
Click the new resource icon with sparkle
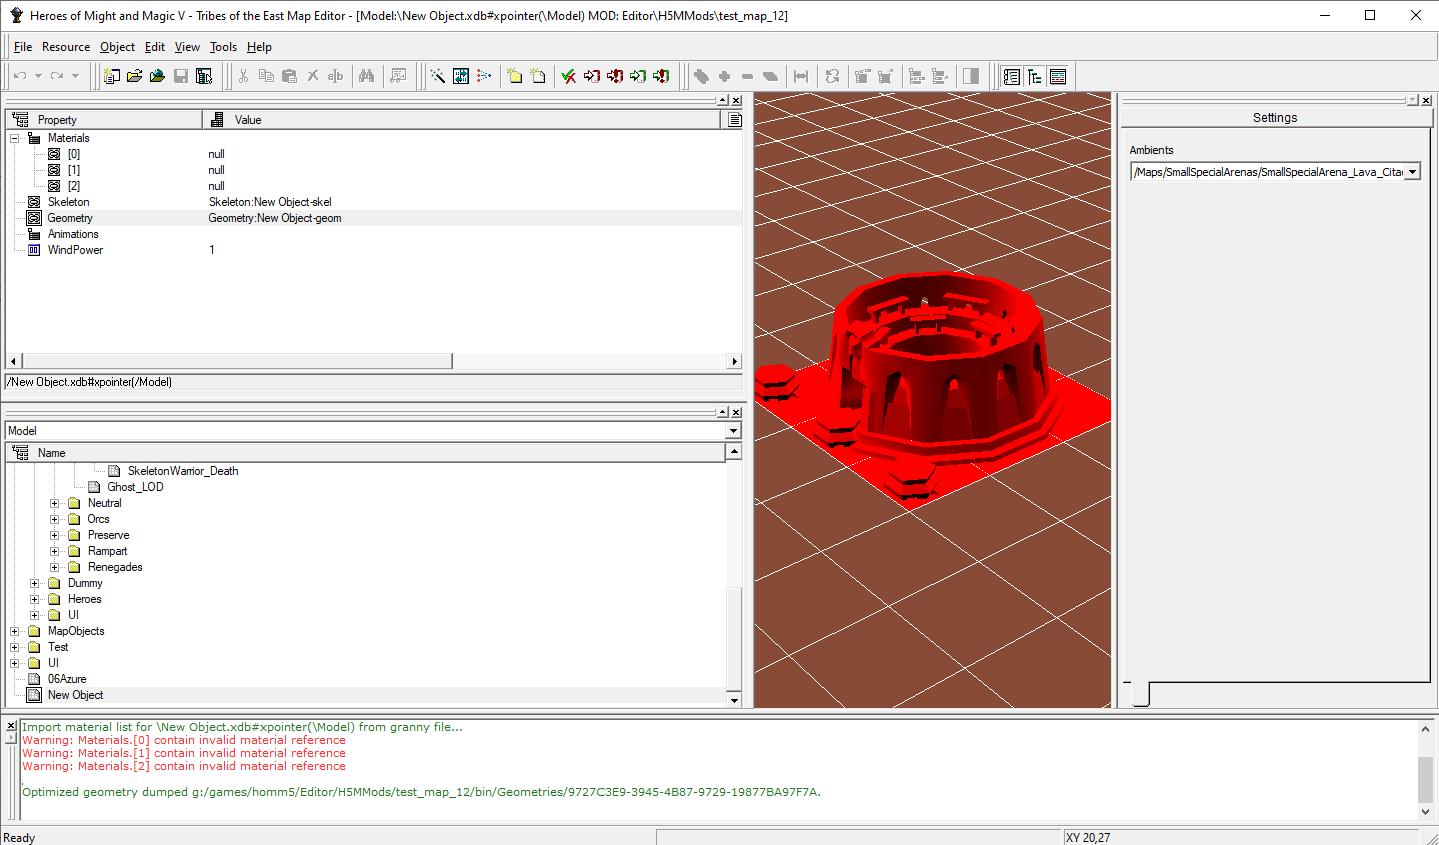point(112,76)
